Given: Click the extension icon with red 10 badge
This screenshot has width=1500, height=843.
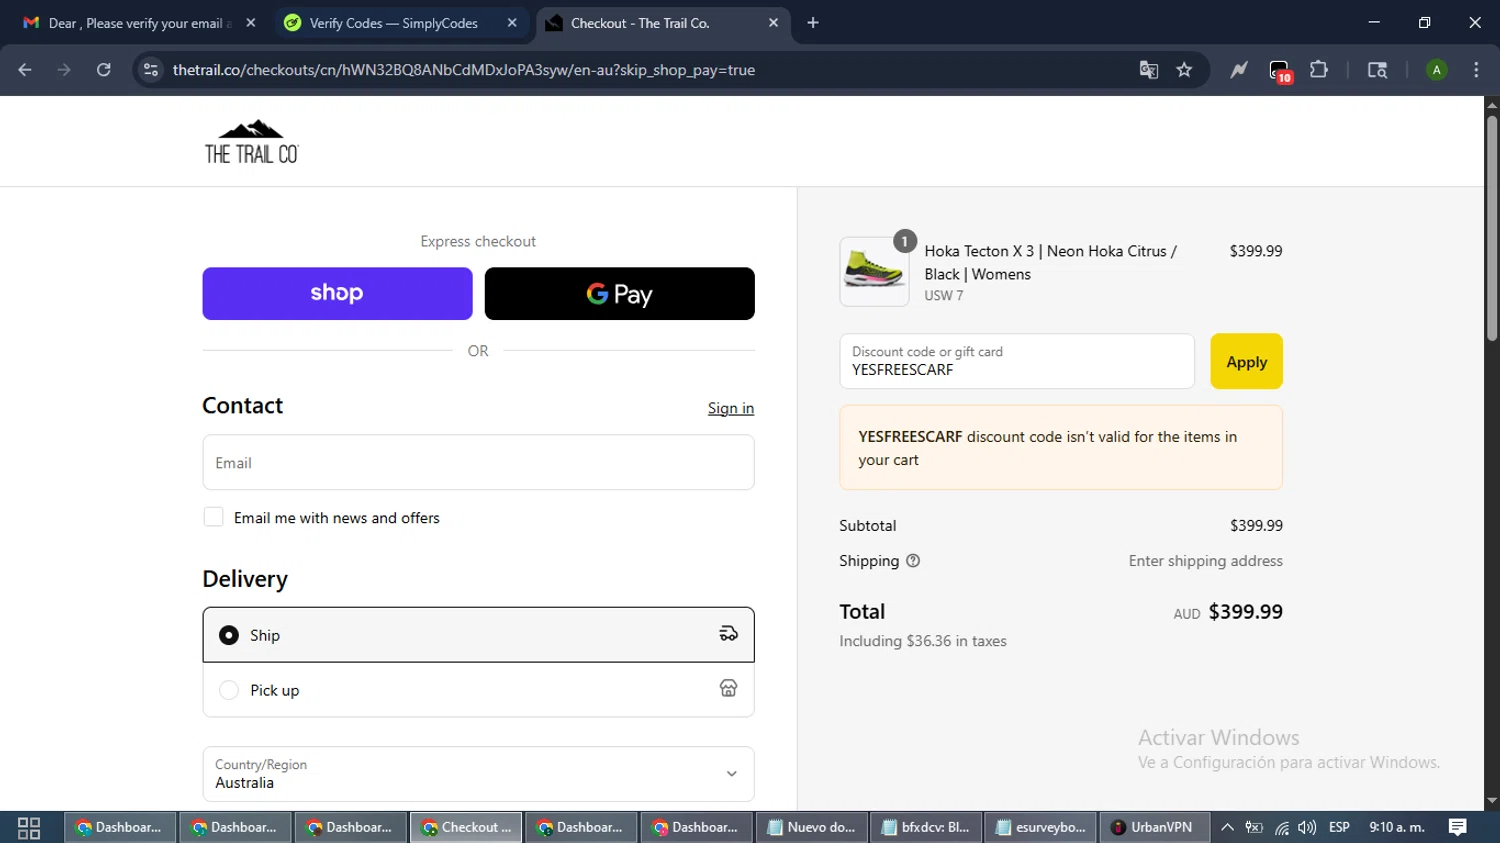Looking at the screenshot, I should click(1280, 71).
